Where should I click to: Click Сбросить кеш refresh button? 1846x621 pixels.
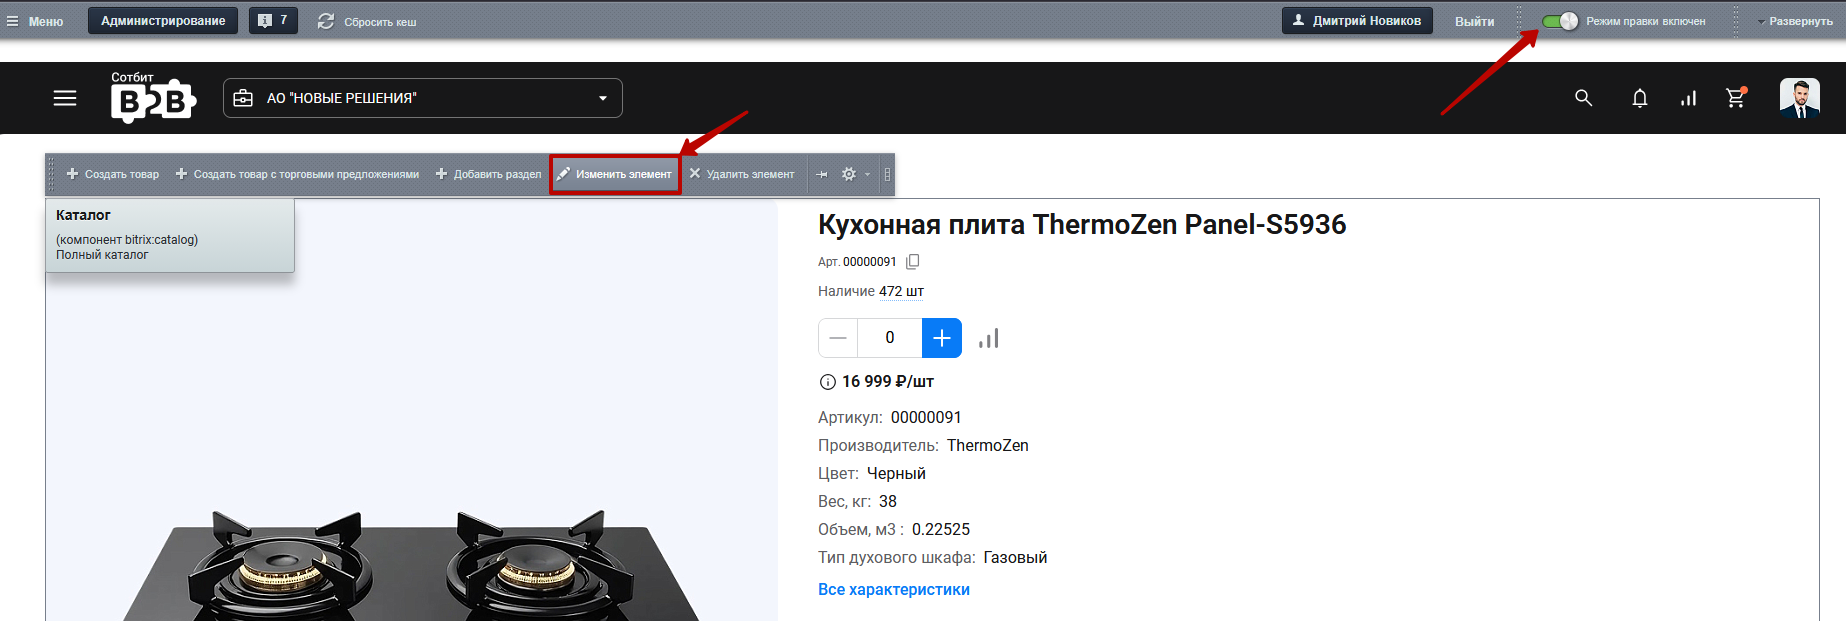(367, 21)
